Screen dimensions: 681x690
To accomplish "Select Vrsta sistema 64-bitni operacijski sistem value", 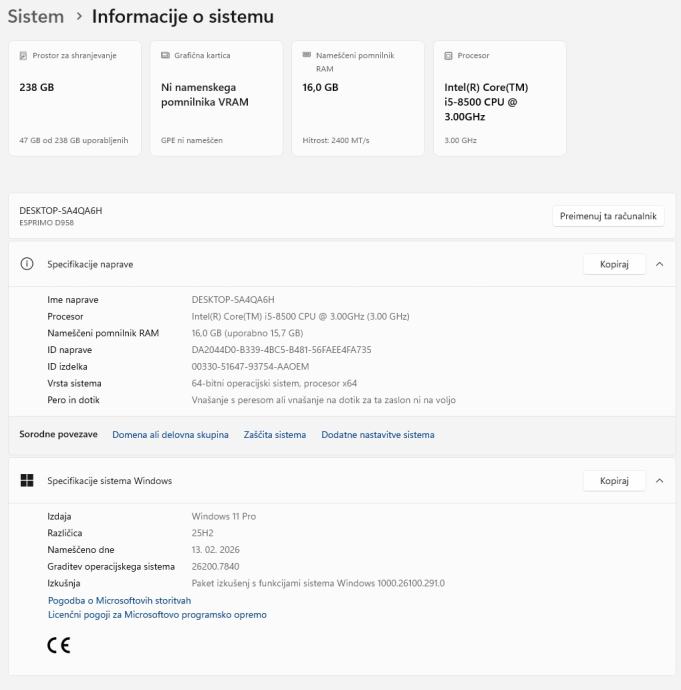I will [274, 383].
